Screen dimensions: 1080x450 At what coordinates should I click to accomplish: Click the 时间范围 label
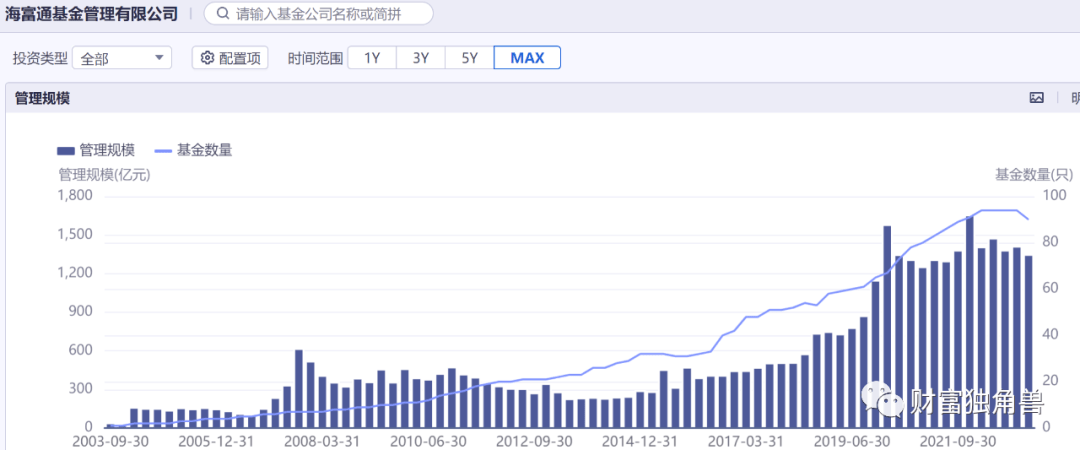tap(315, 59)
